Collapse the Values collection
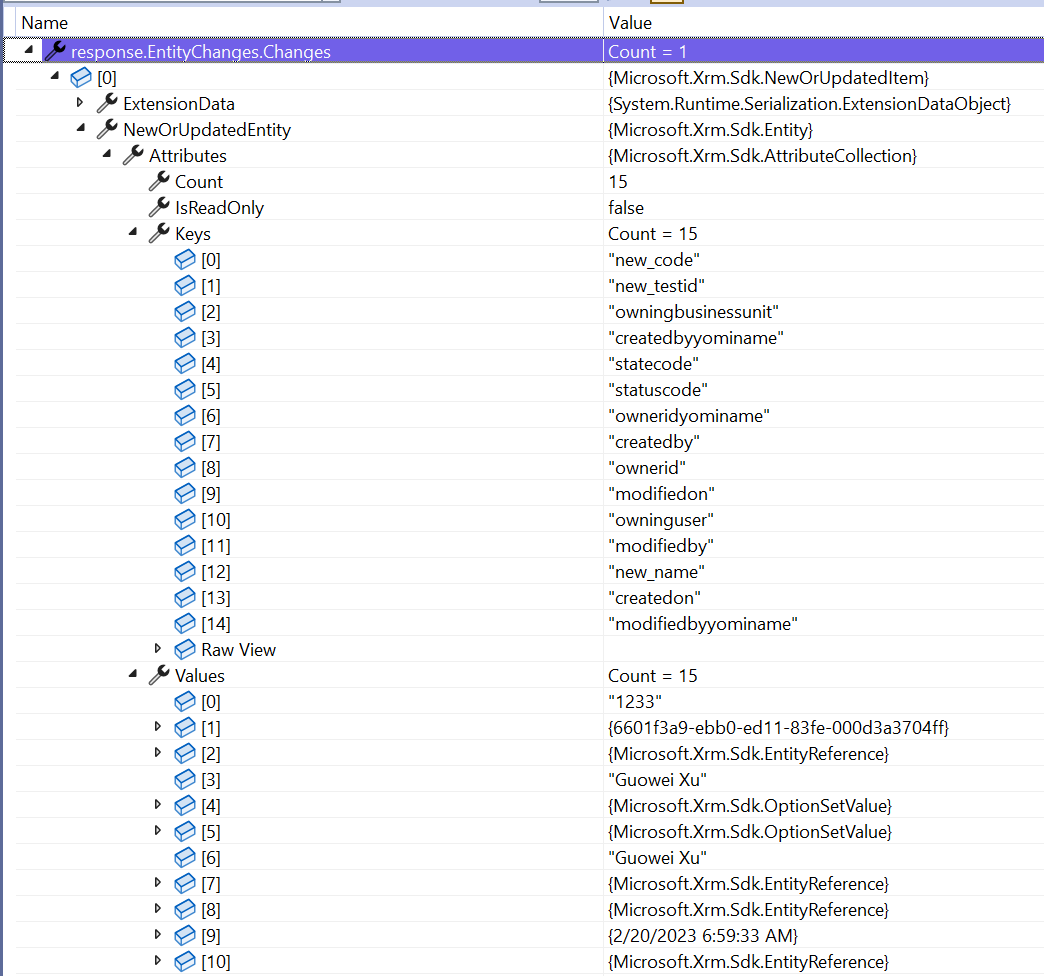1044x976 pixels. (132, 673)
